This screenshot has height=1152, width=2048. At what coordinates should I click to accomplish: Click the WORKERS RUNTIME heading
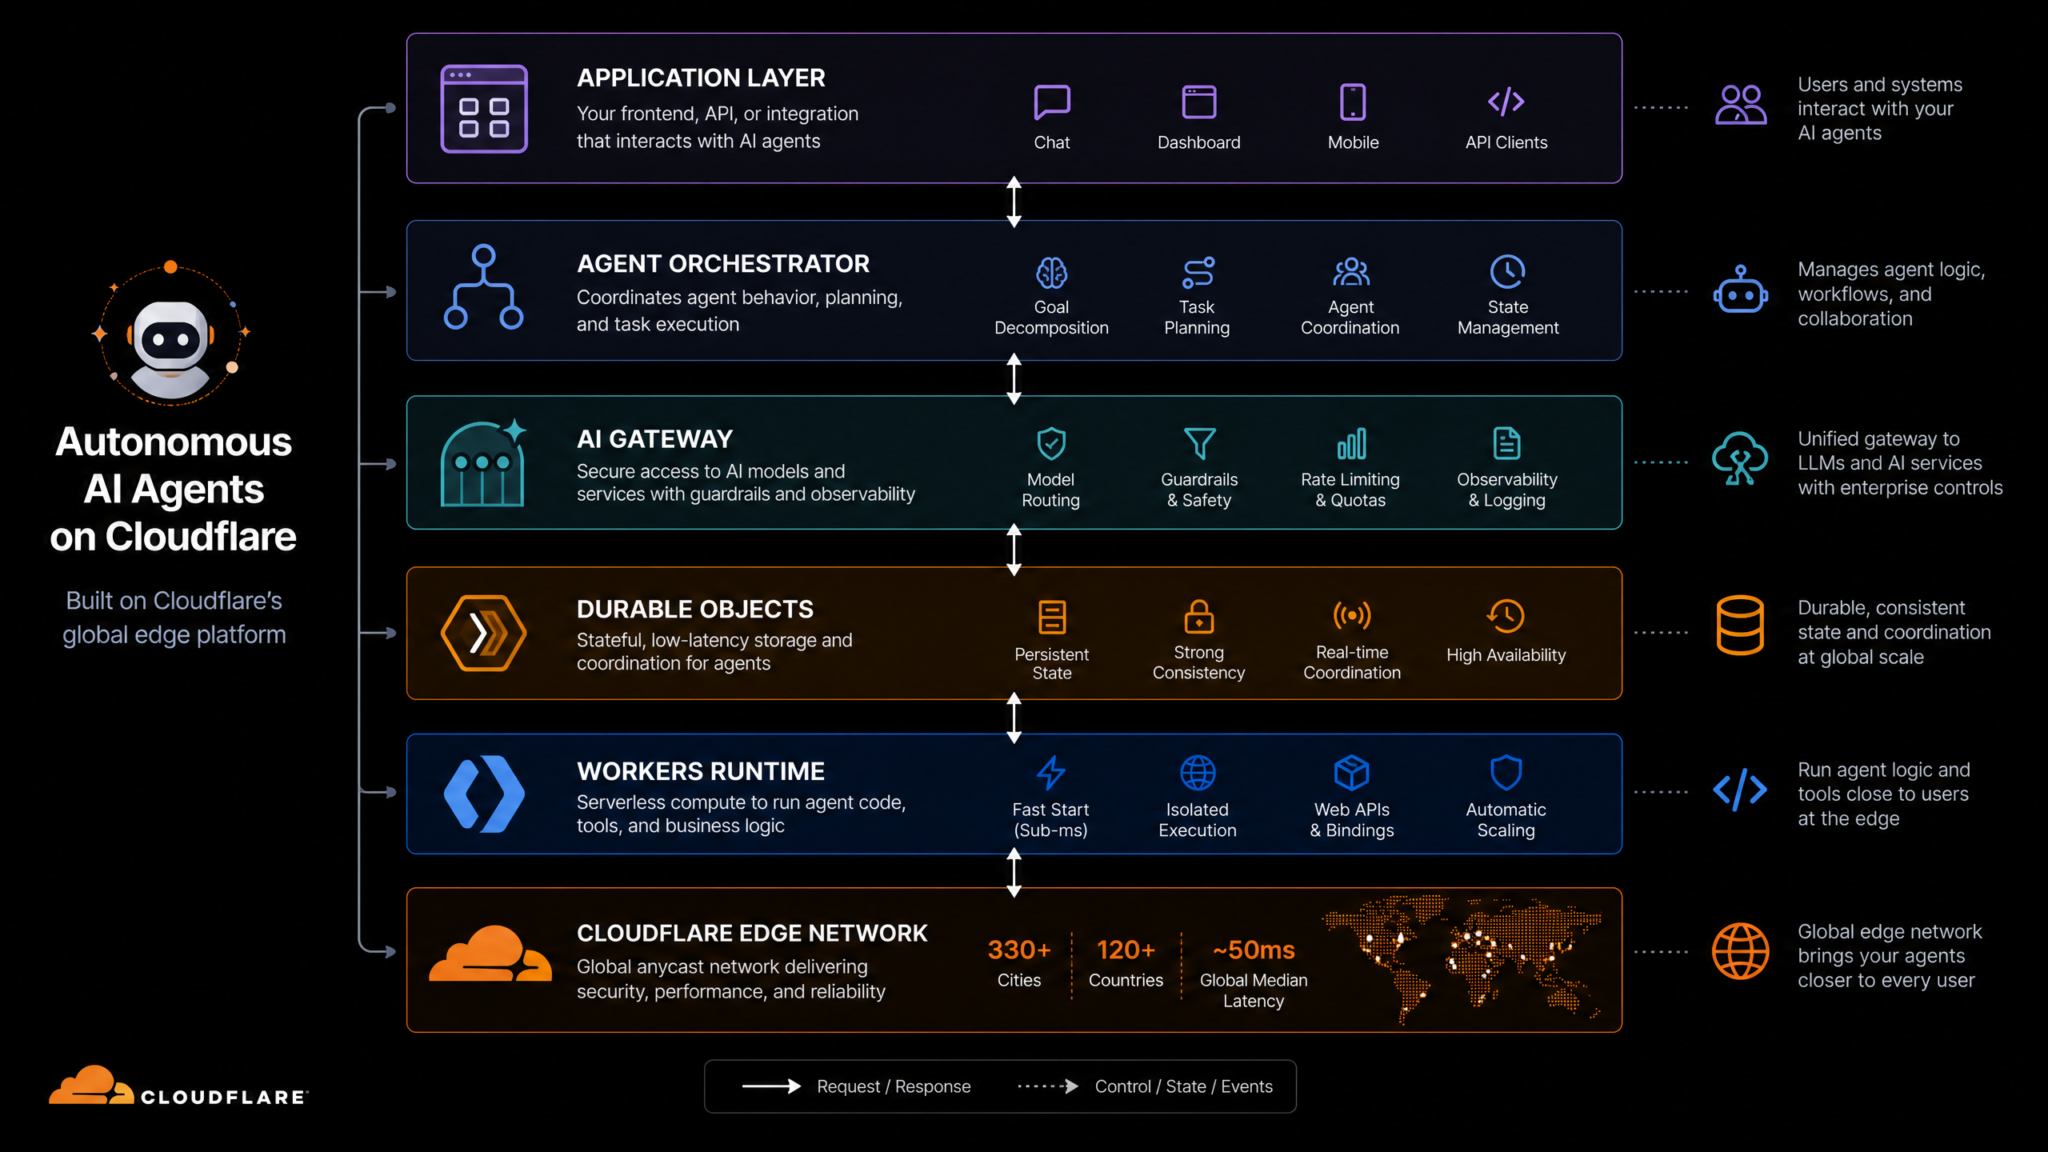coord(701,771)
